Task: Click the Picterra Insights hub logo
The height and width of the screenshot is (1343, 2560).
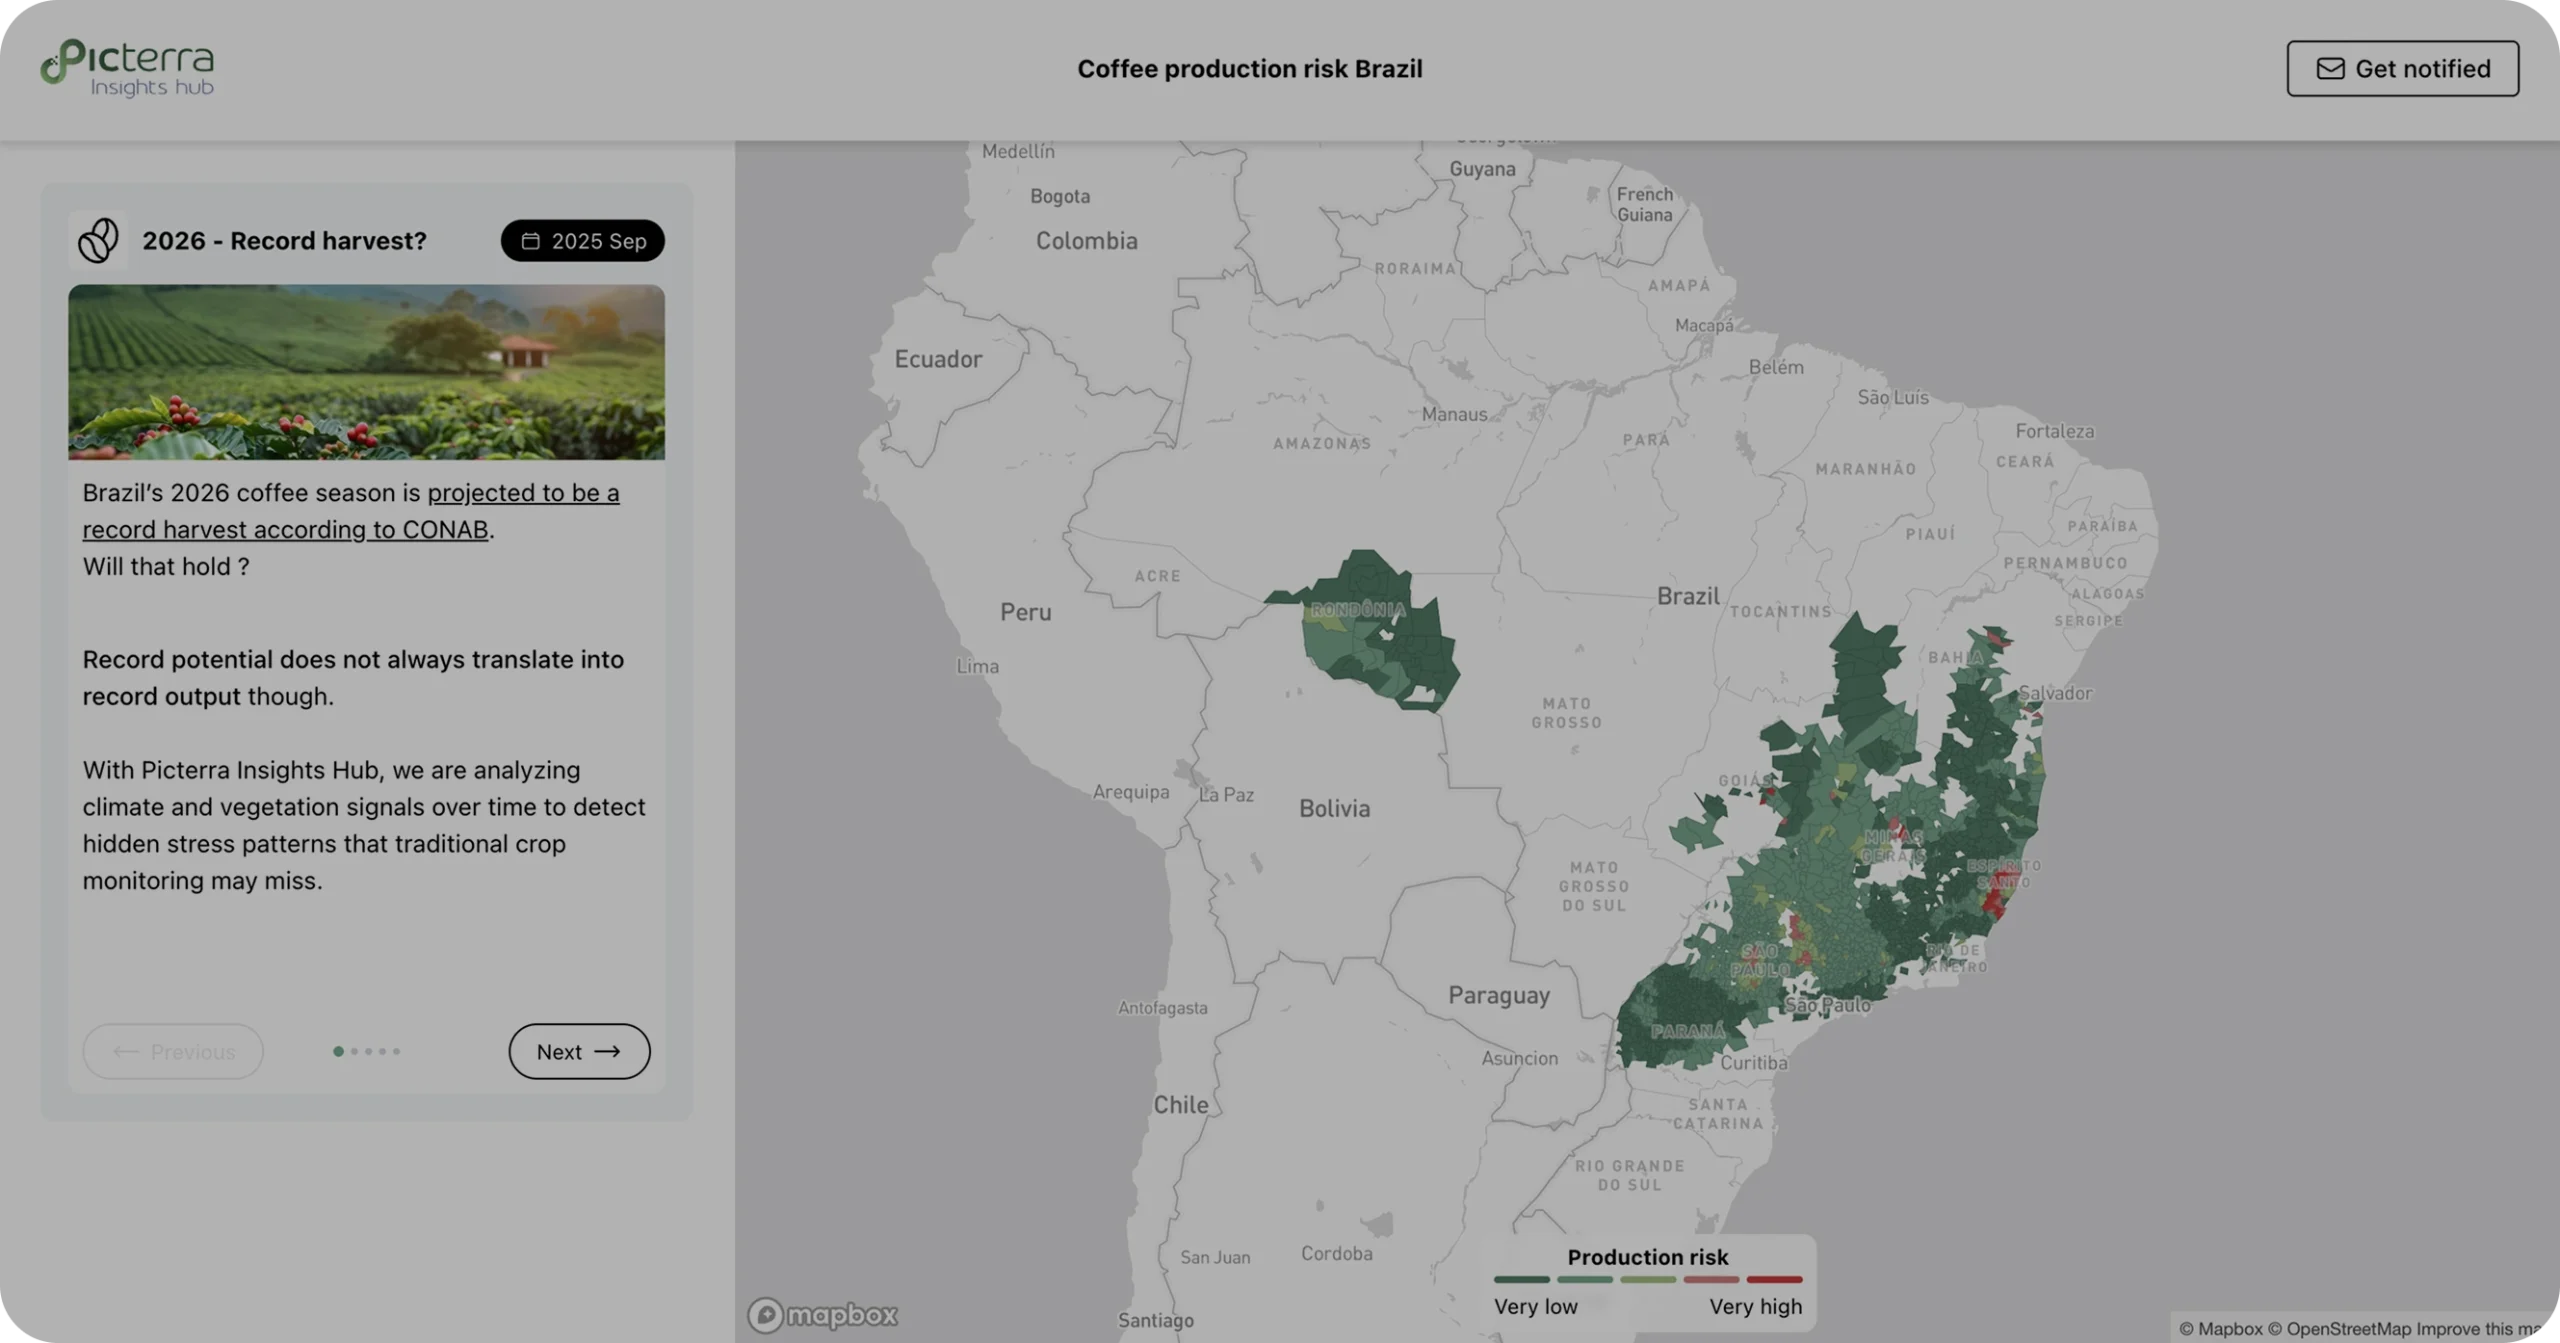Action: tap(127, 68)
